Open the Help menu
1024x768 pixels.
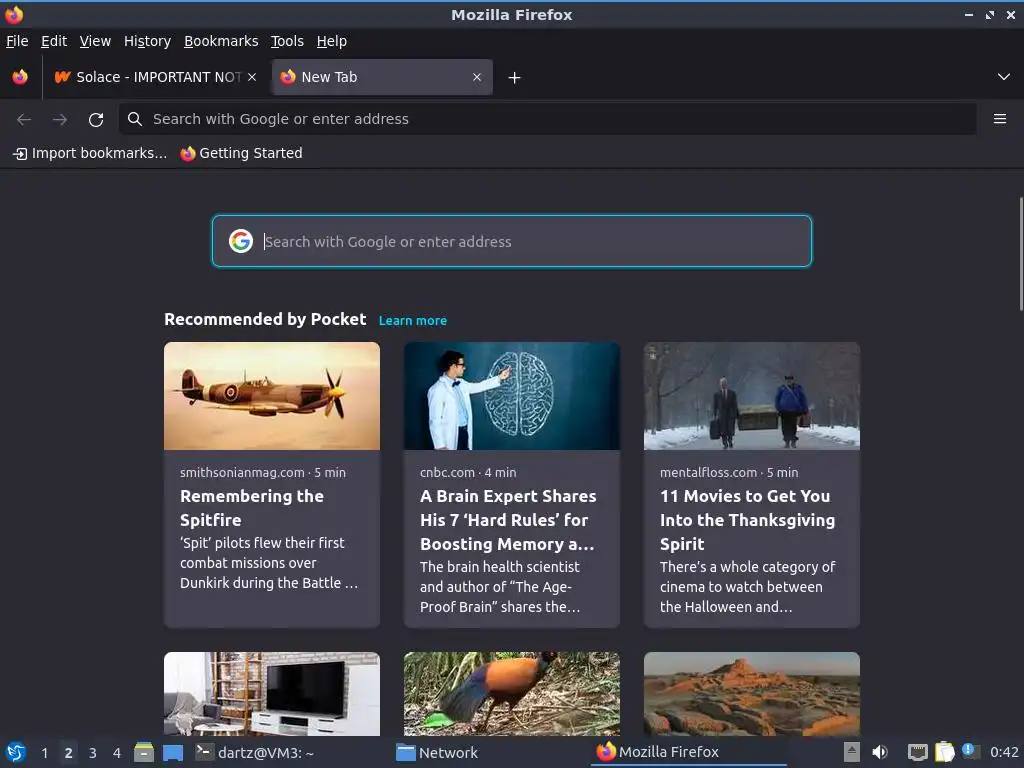click(332, 41)
